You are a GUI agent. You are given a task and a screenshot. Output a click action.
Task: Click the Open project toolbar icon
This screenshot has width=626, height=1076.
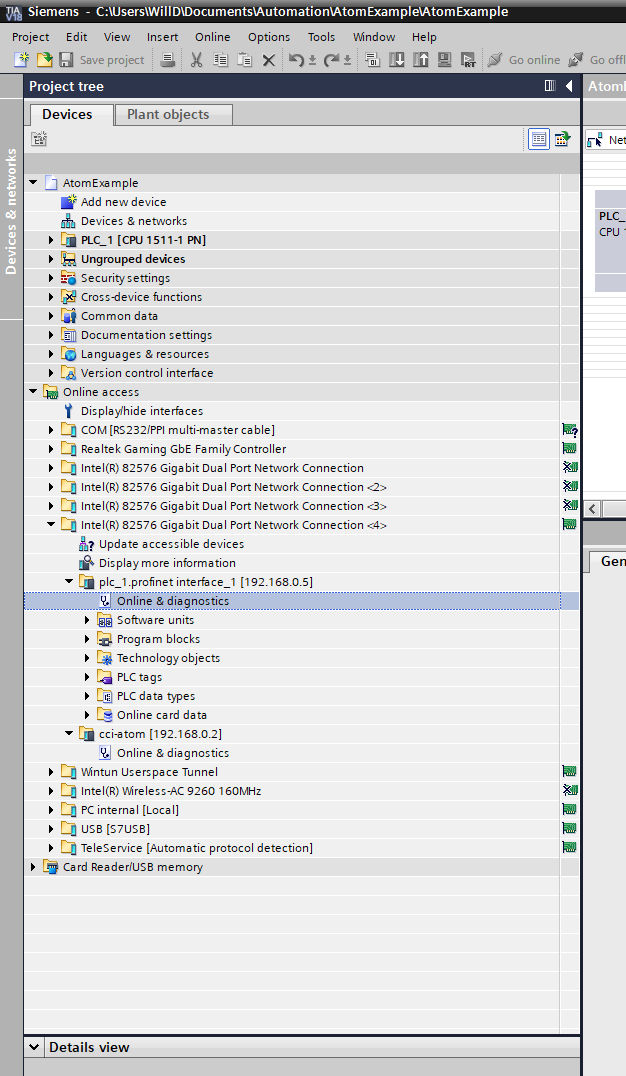tap(44, 60)
